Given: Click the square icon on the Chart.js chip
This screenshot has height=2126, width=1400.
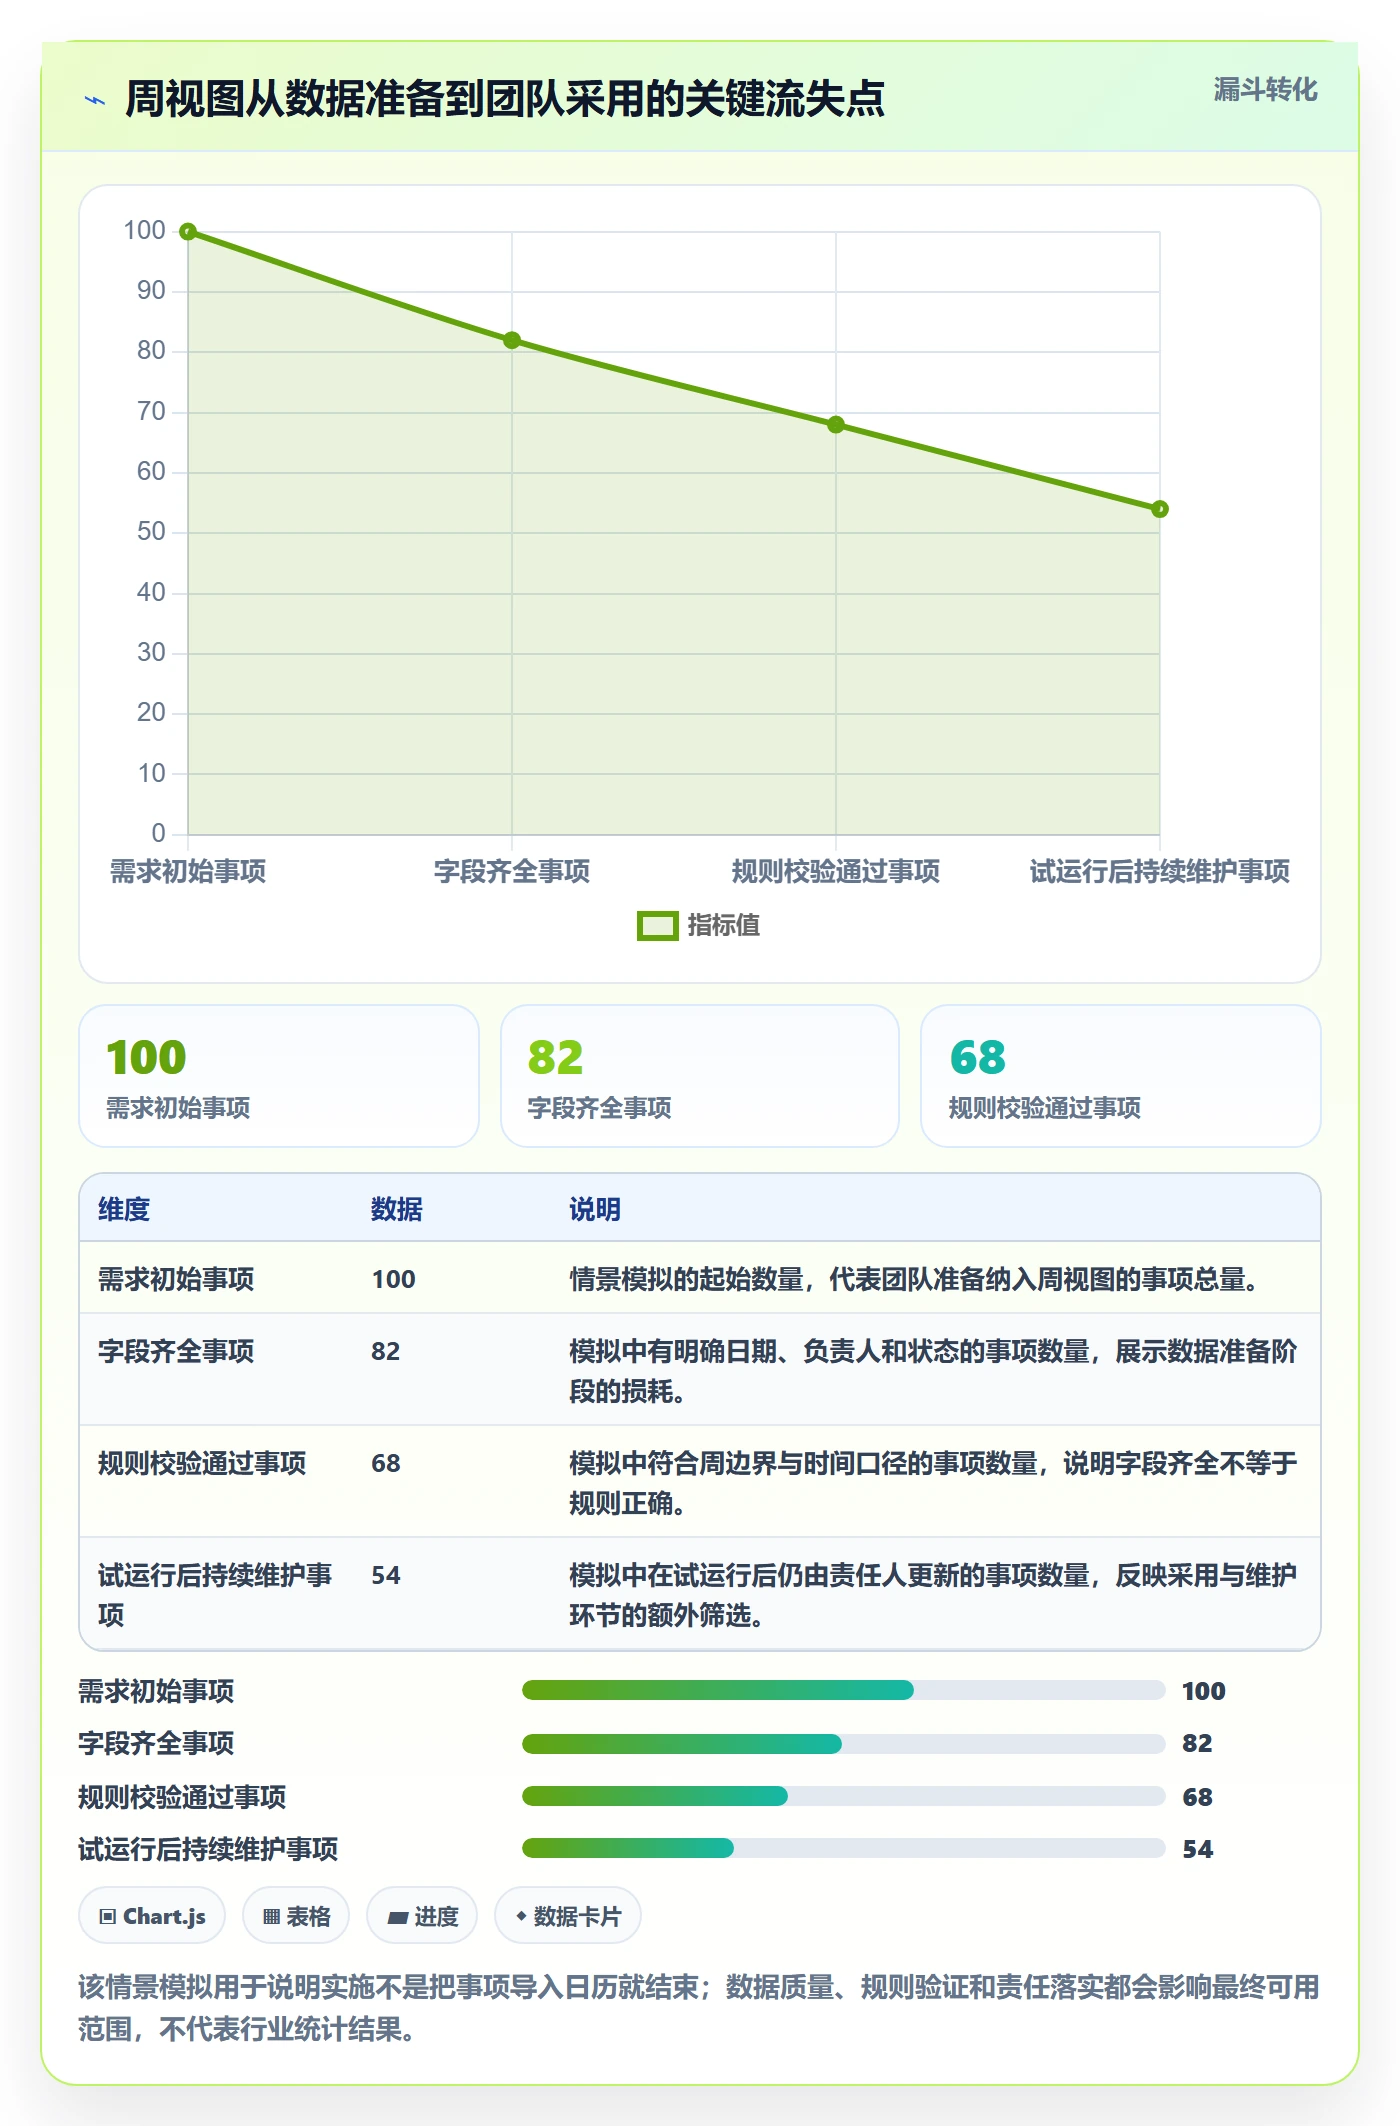Looking at the screenshot, I should pos(108,1917).
